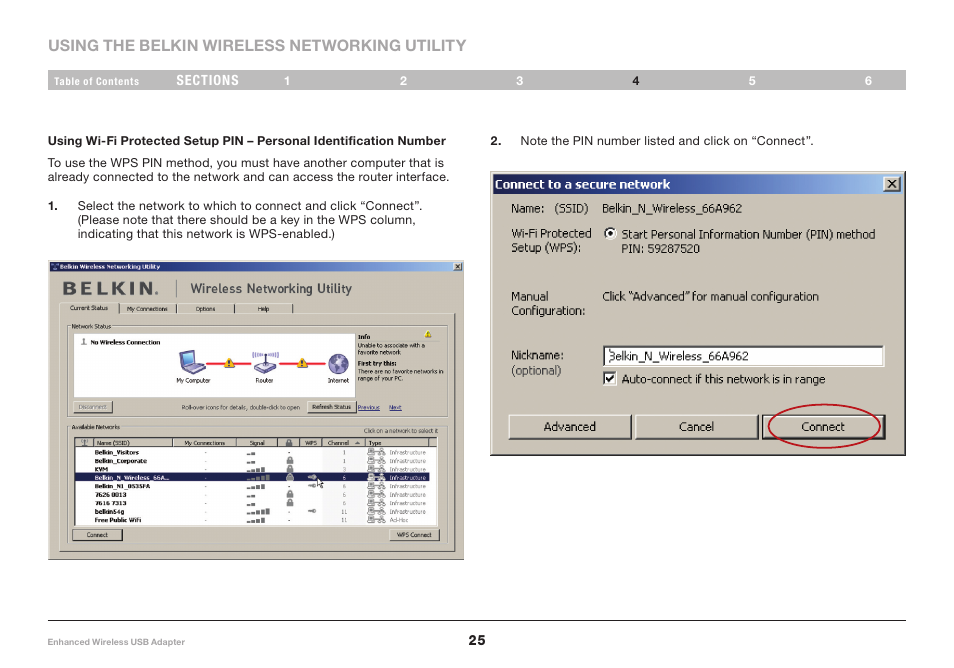Open the Options tab
Image resolution: width=954 pixels, height=668 pixels.
click(x=205, y=308)
